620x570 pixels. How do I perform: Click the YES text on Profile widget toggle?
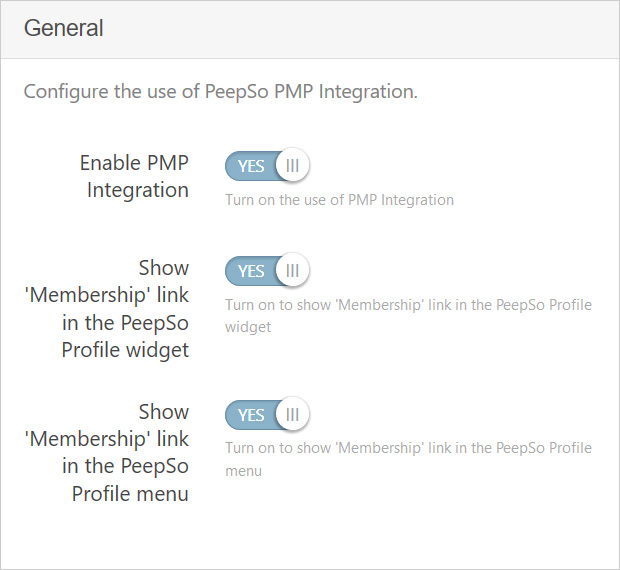(x=251, y=272)
